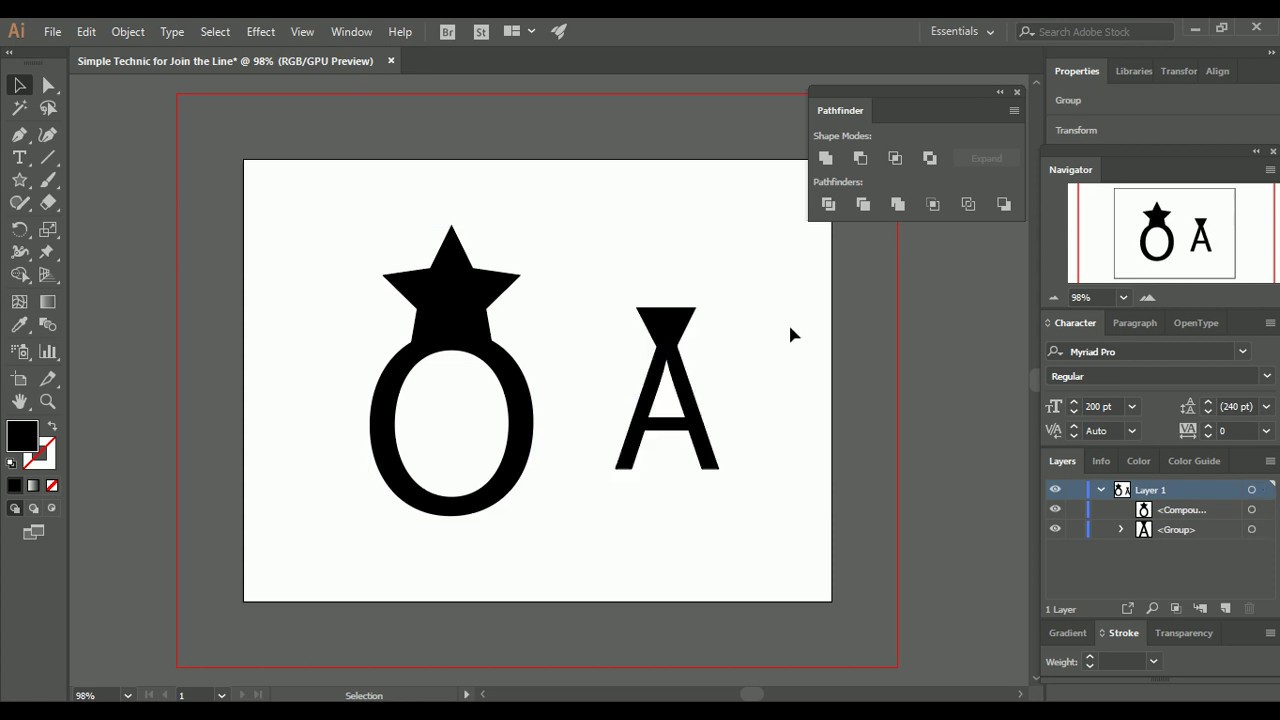Close the document tab

[391, 61]
